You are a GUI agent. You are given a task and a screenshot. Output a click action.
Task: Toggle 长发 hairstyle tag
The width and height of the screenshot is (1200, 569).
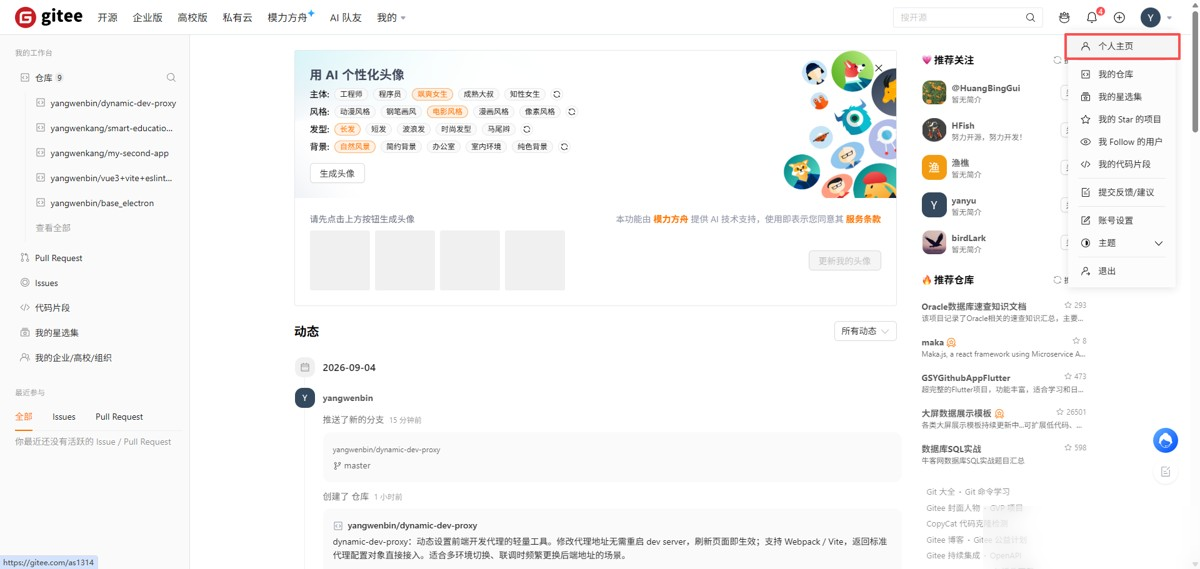348,129
